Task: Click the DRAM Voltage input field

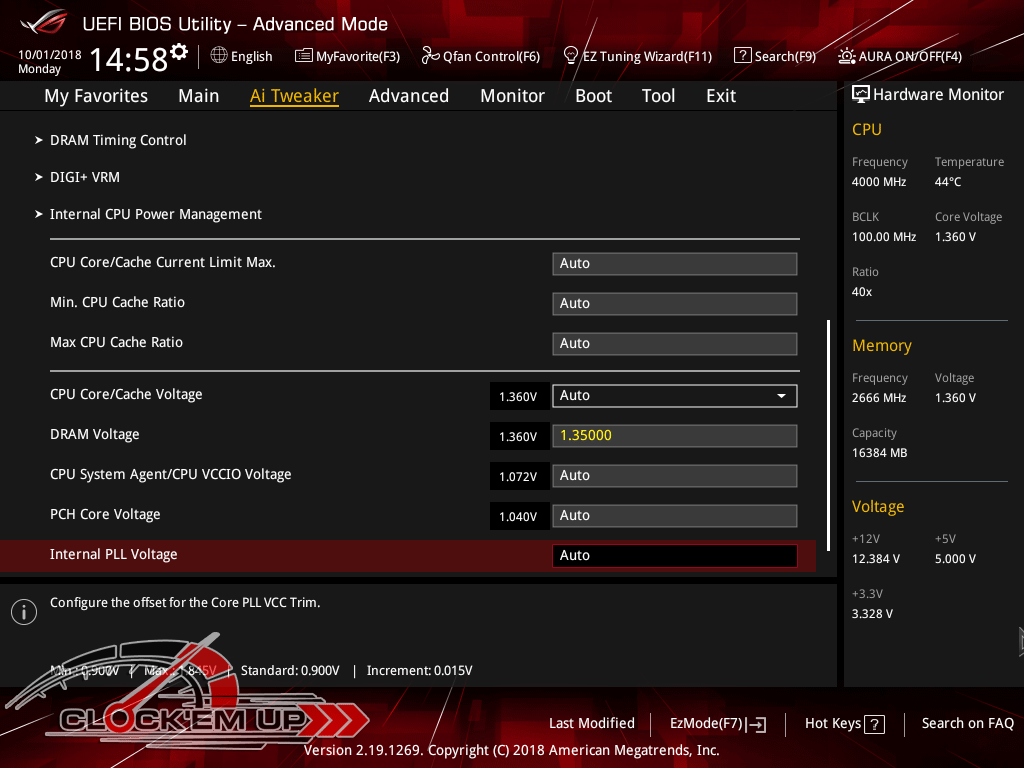Action: point(674,436)
